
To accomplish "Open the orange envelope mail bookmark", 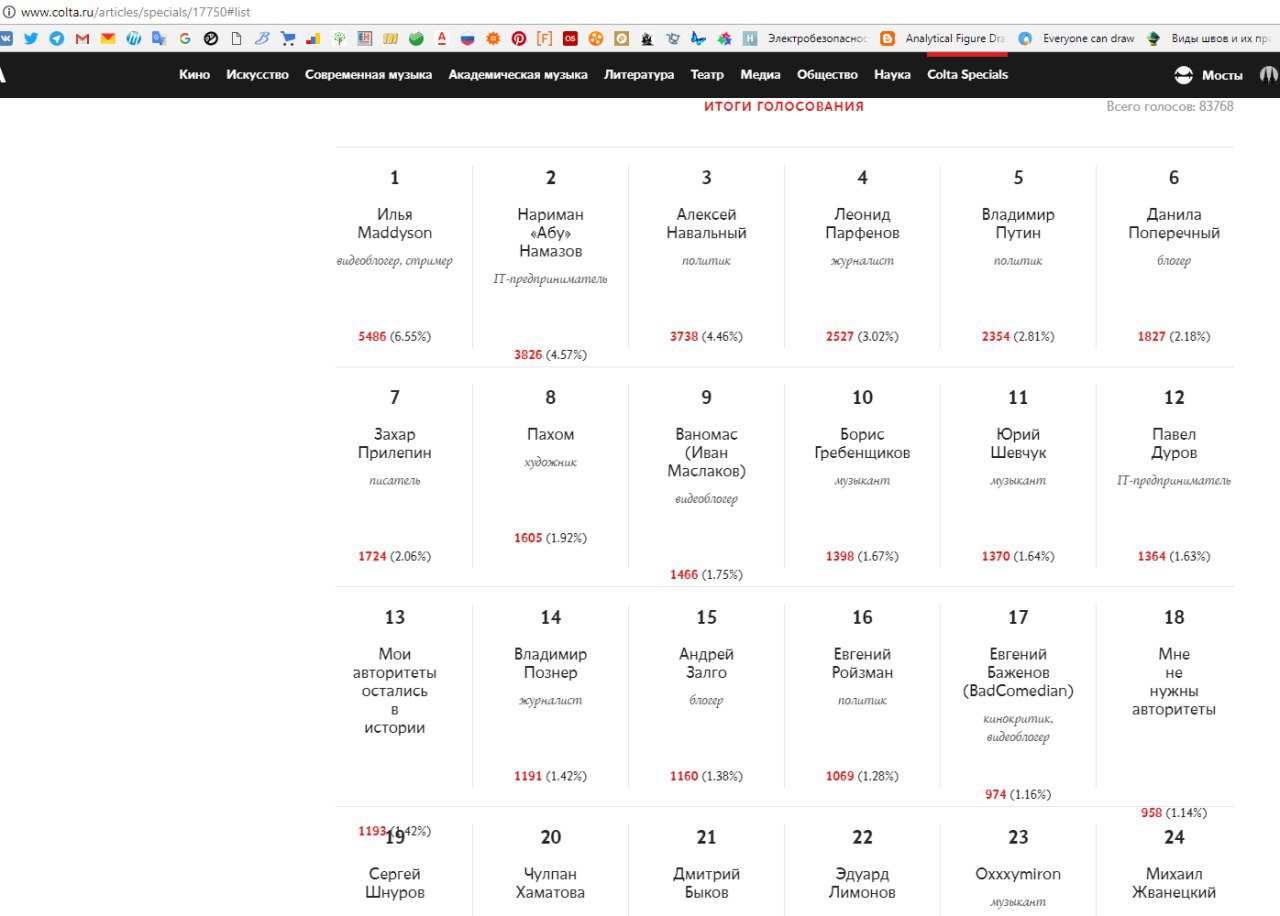I will tap(108, 39).
